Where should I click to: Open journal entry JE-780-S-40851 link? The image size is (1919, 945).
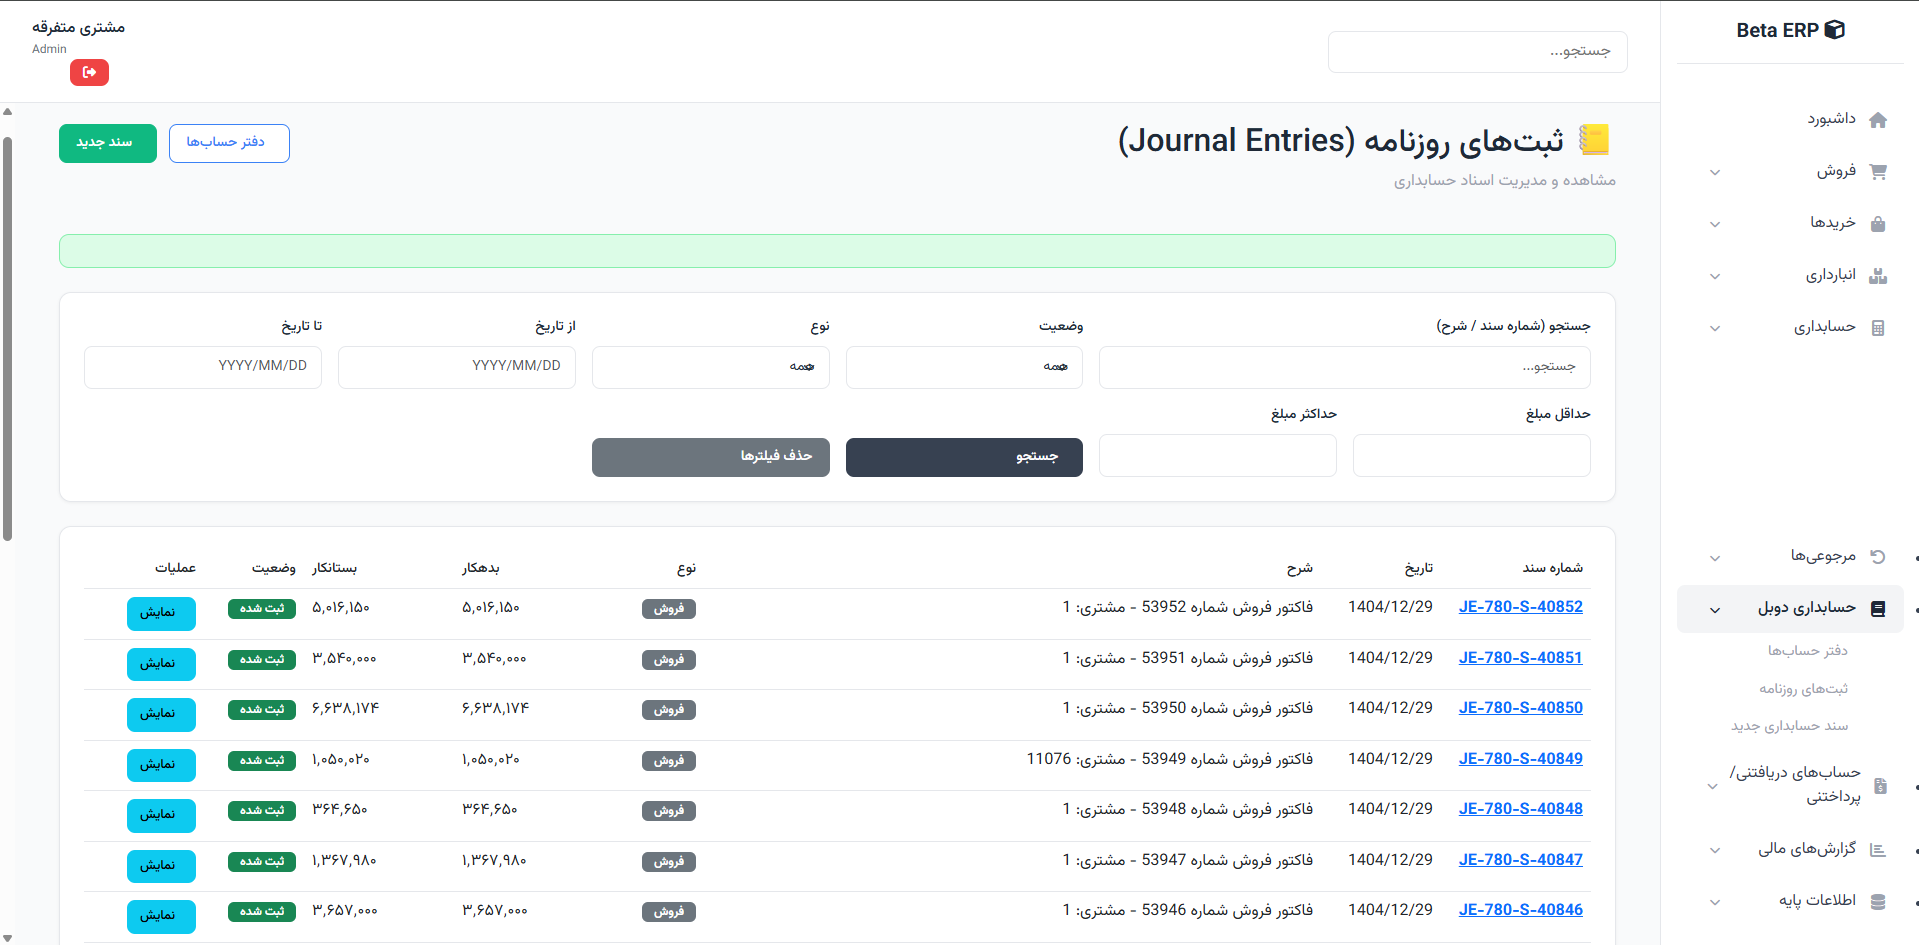(x=1520, y=658)
